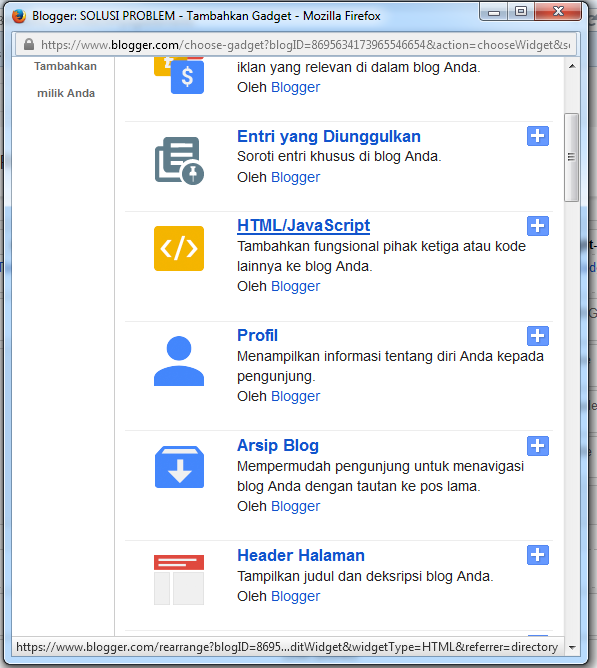
Task: Click the scrollbar down arrow
Action: [x=572, y=648]
